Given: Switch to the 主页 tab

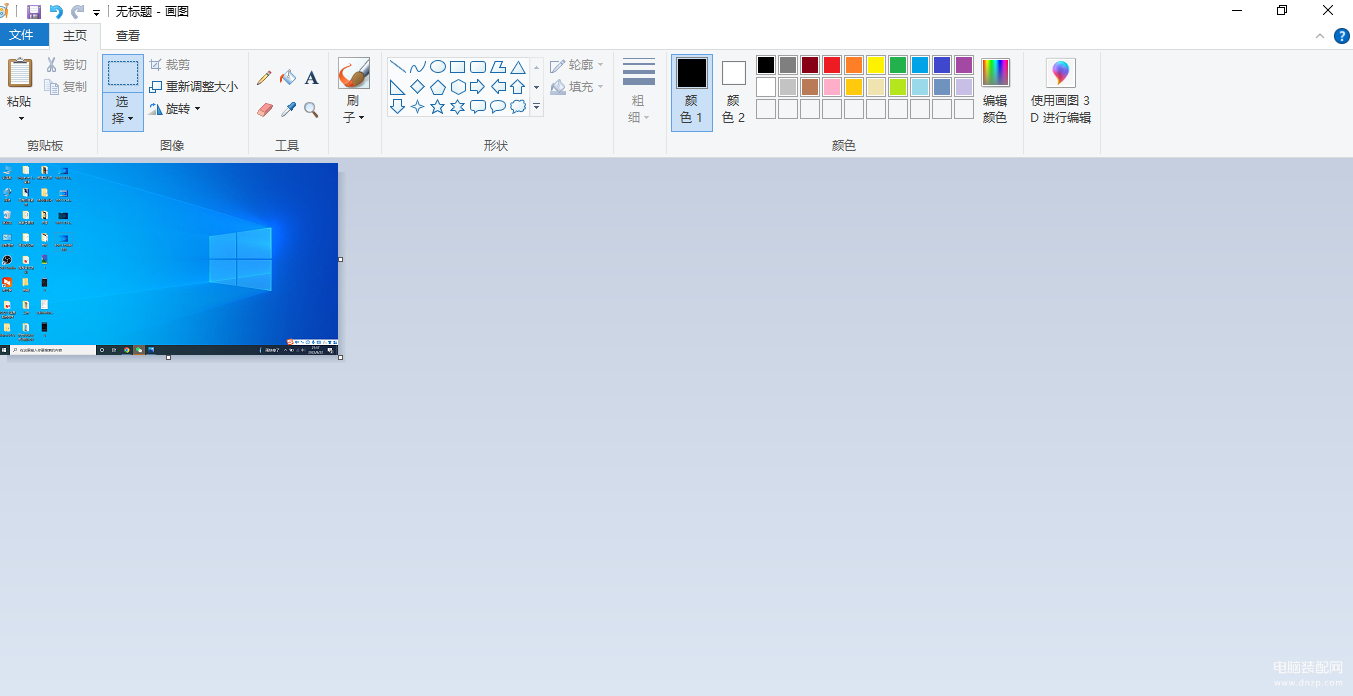Looking at the screenshot, I should click(x=75, y=35).
